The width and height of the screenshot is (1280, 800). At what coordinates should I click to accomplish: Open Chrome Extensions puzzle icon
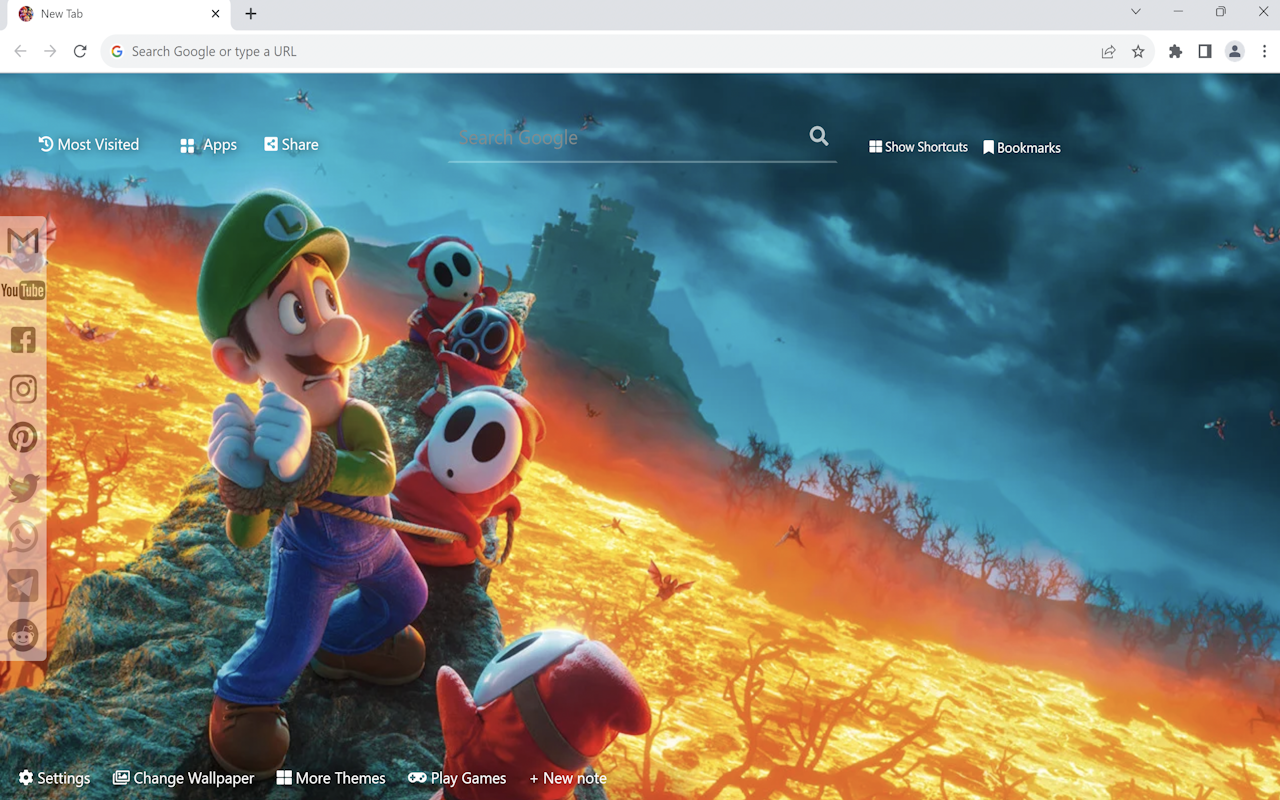(1175, 52)
